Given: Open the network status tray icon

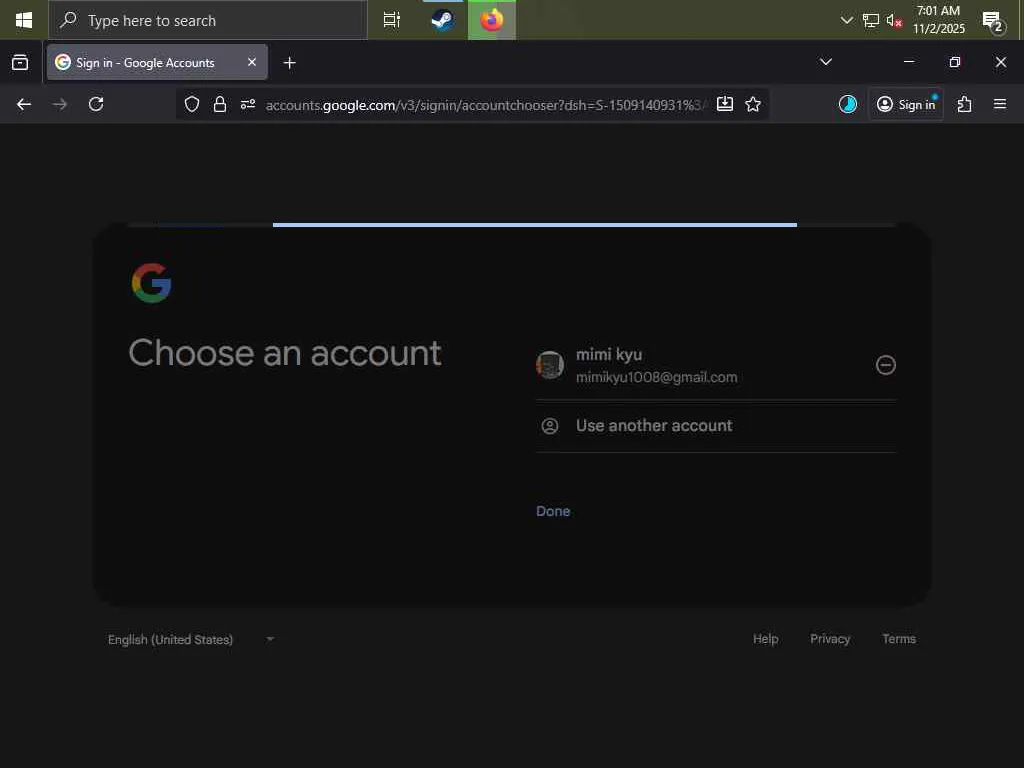Looking at the screenshot, I should pos(871,20).
